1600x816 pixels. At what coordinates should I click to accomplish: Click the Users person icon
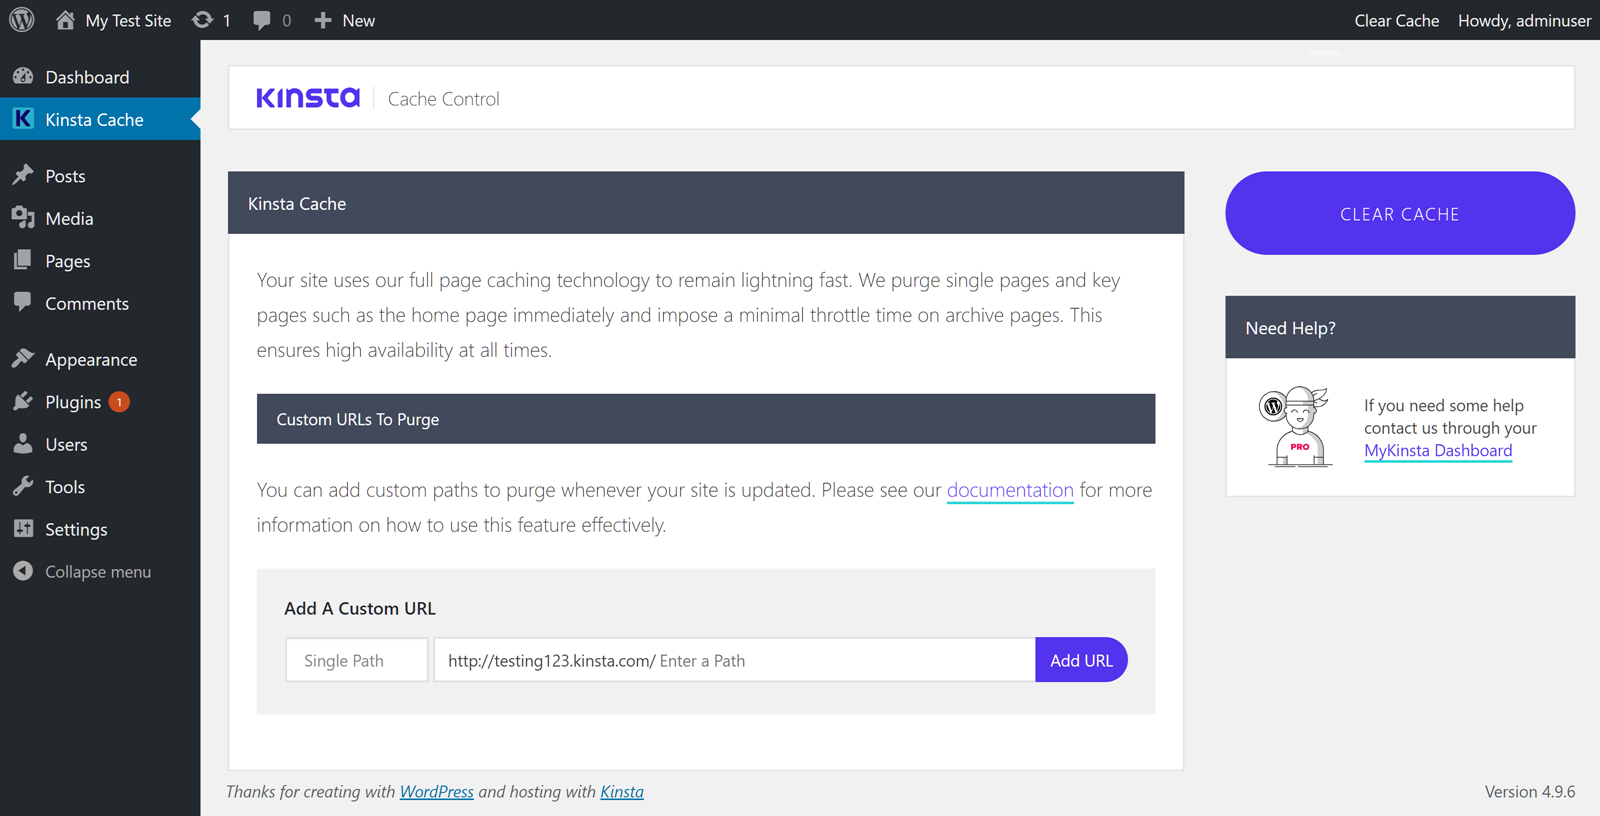click(23, 444)
